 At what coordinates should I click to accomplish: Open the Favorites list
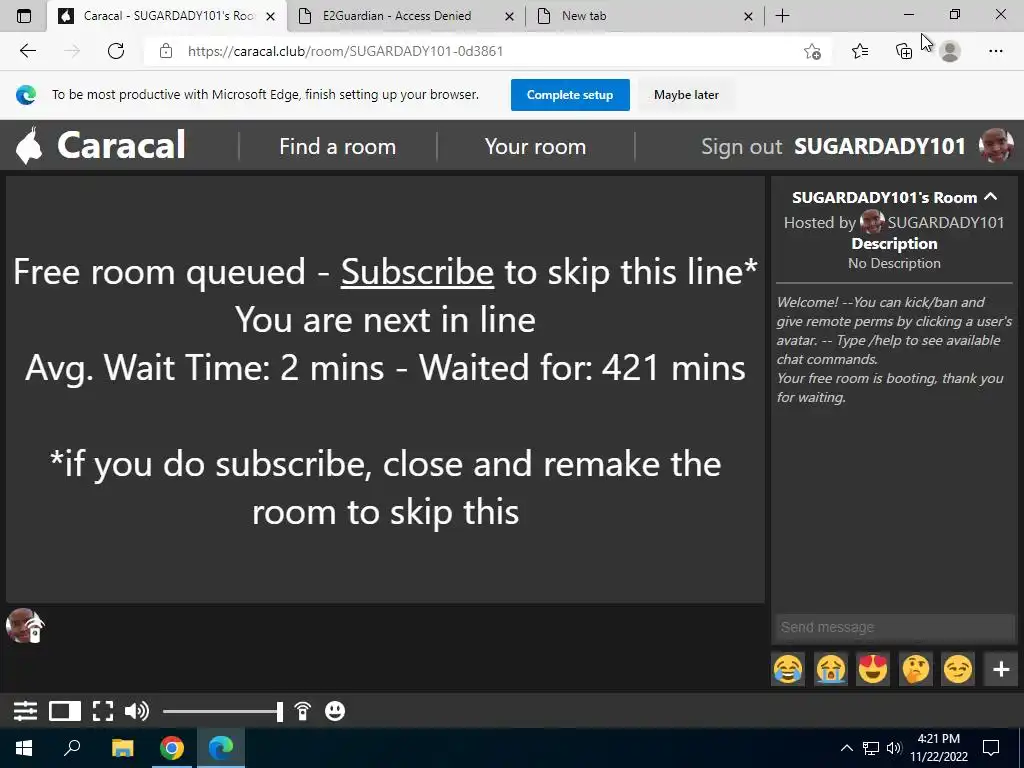tap(860, 51)
